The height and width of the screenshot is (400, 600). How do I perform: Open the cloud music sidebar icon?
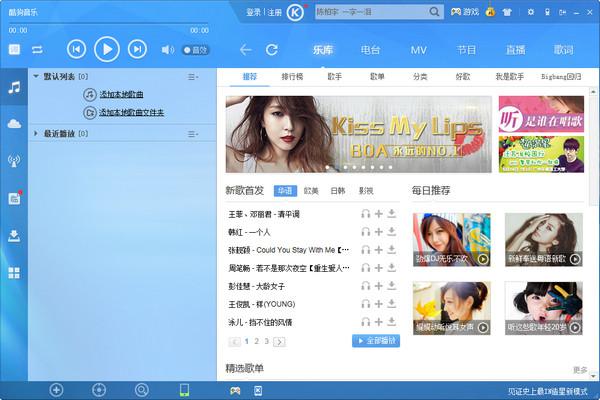(14, 124)
